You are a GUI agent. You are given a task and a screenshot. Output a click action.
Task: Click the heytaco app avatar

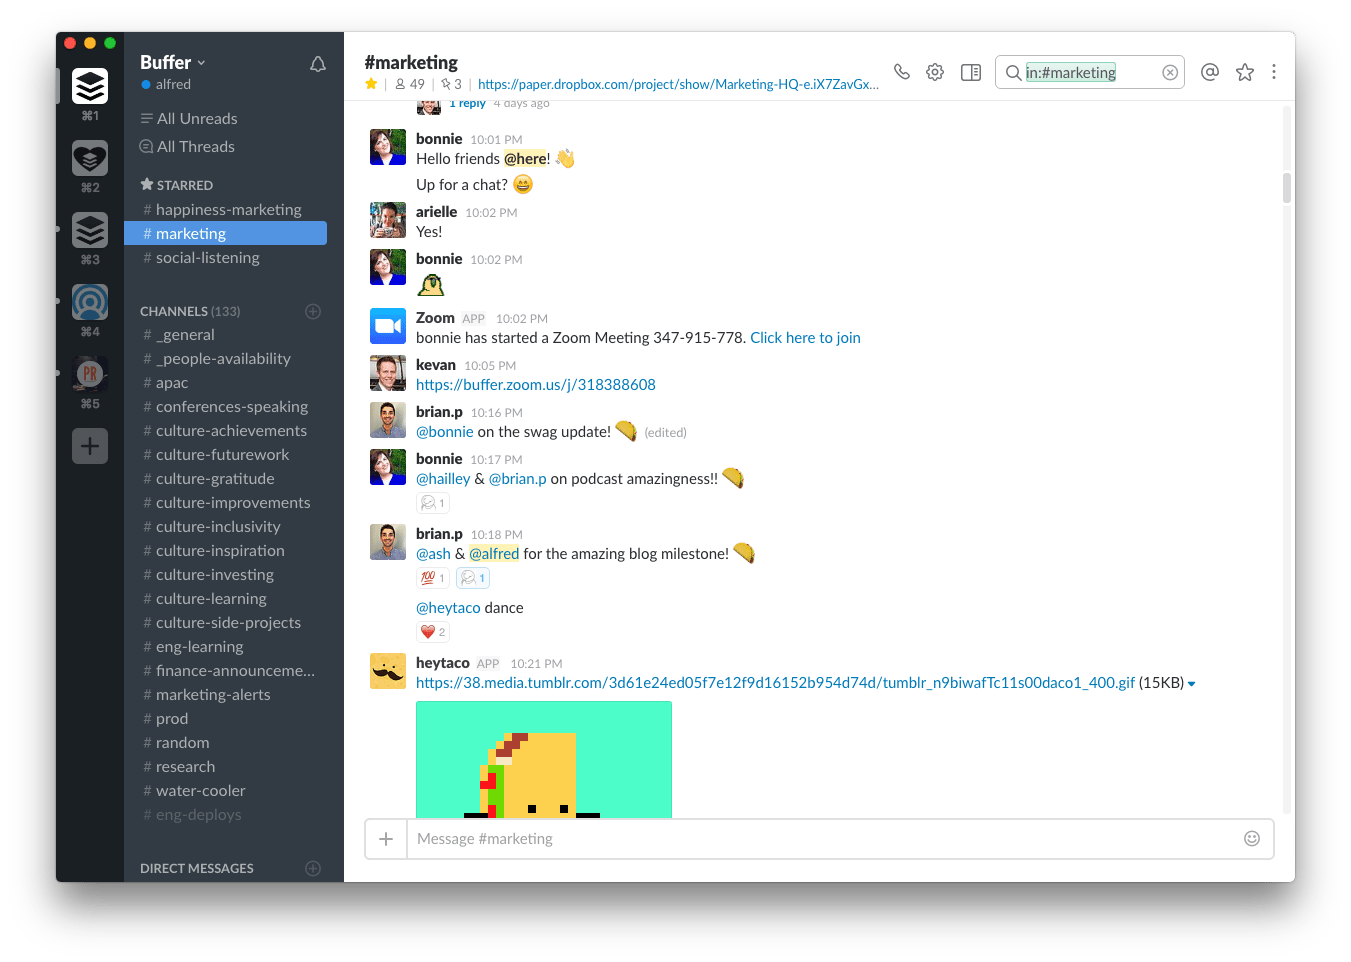point(388,671)
